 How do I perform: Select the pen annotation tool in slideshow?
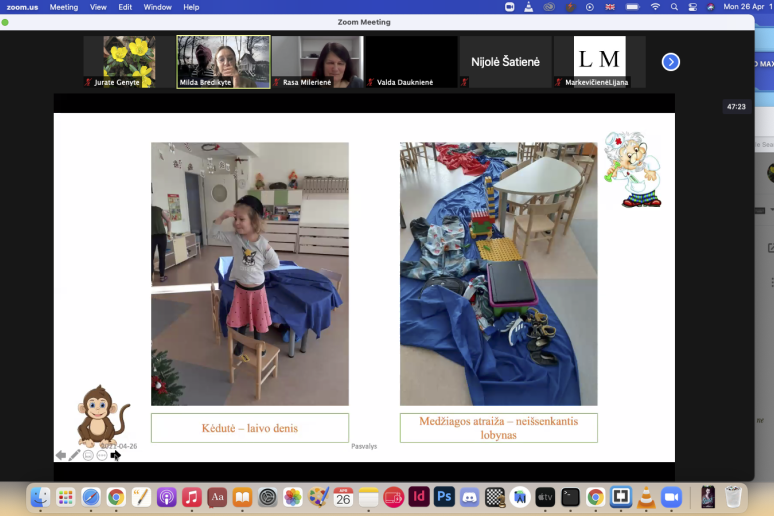[x=75, y=455]
